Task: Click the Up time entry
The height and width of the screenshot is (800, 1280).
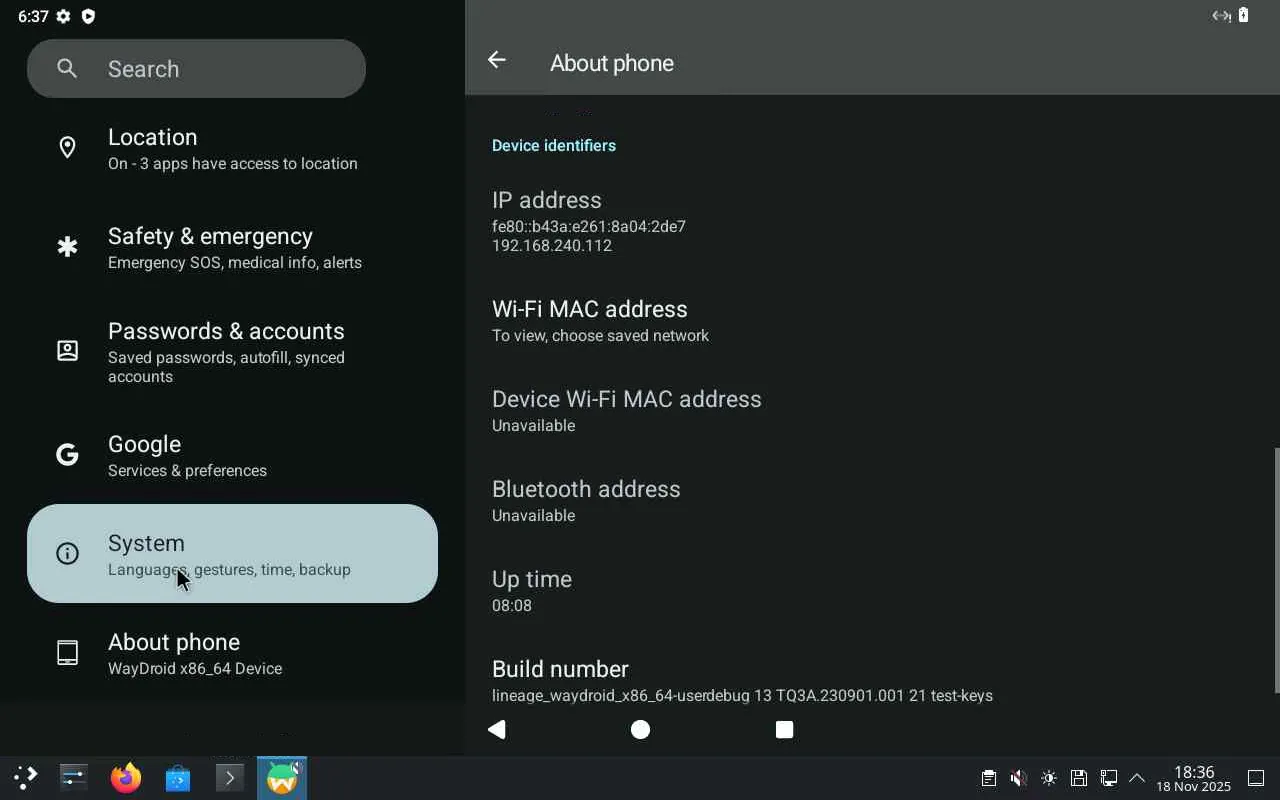Action: coord(870,590)
